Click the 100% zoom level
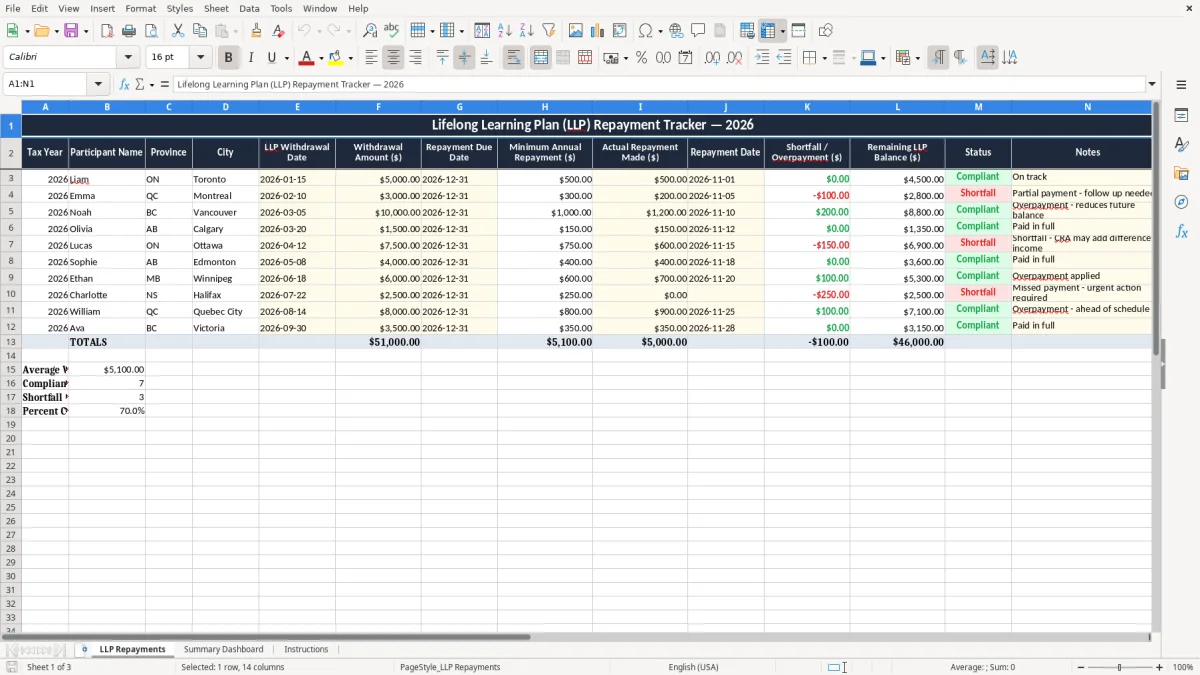The height and width of the screenshot is (675, 1200). point(1183,667)
